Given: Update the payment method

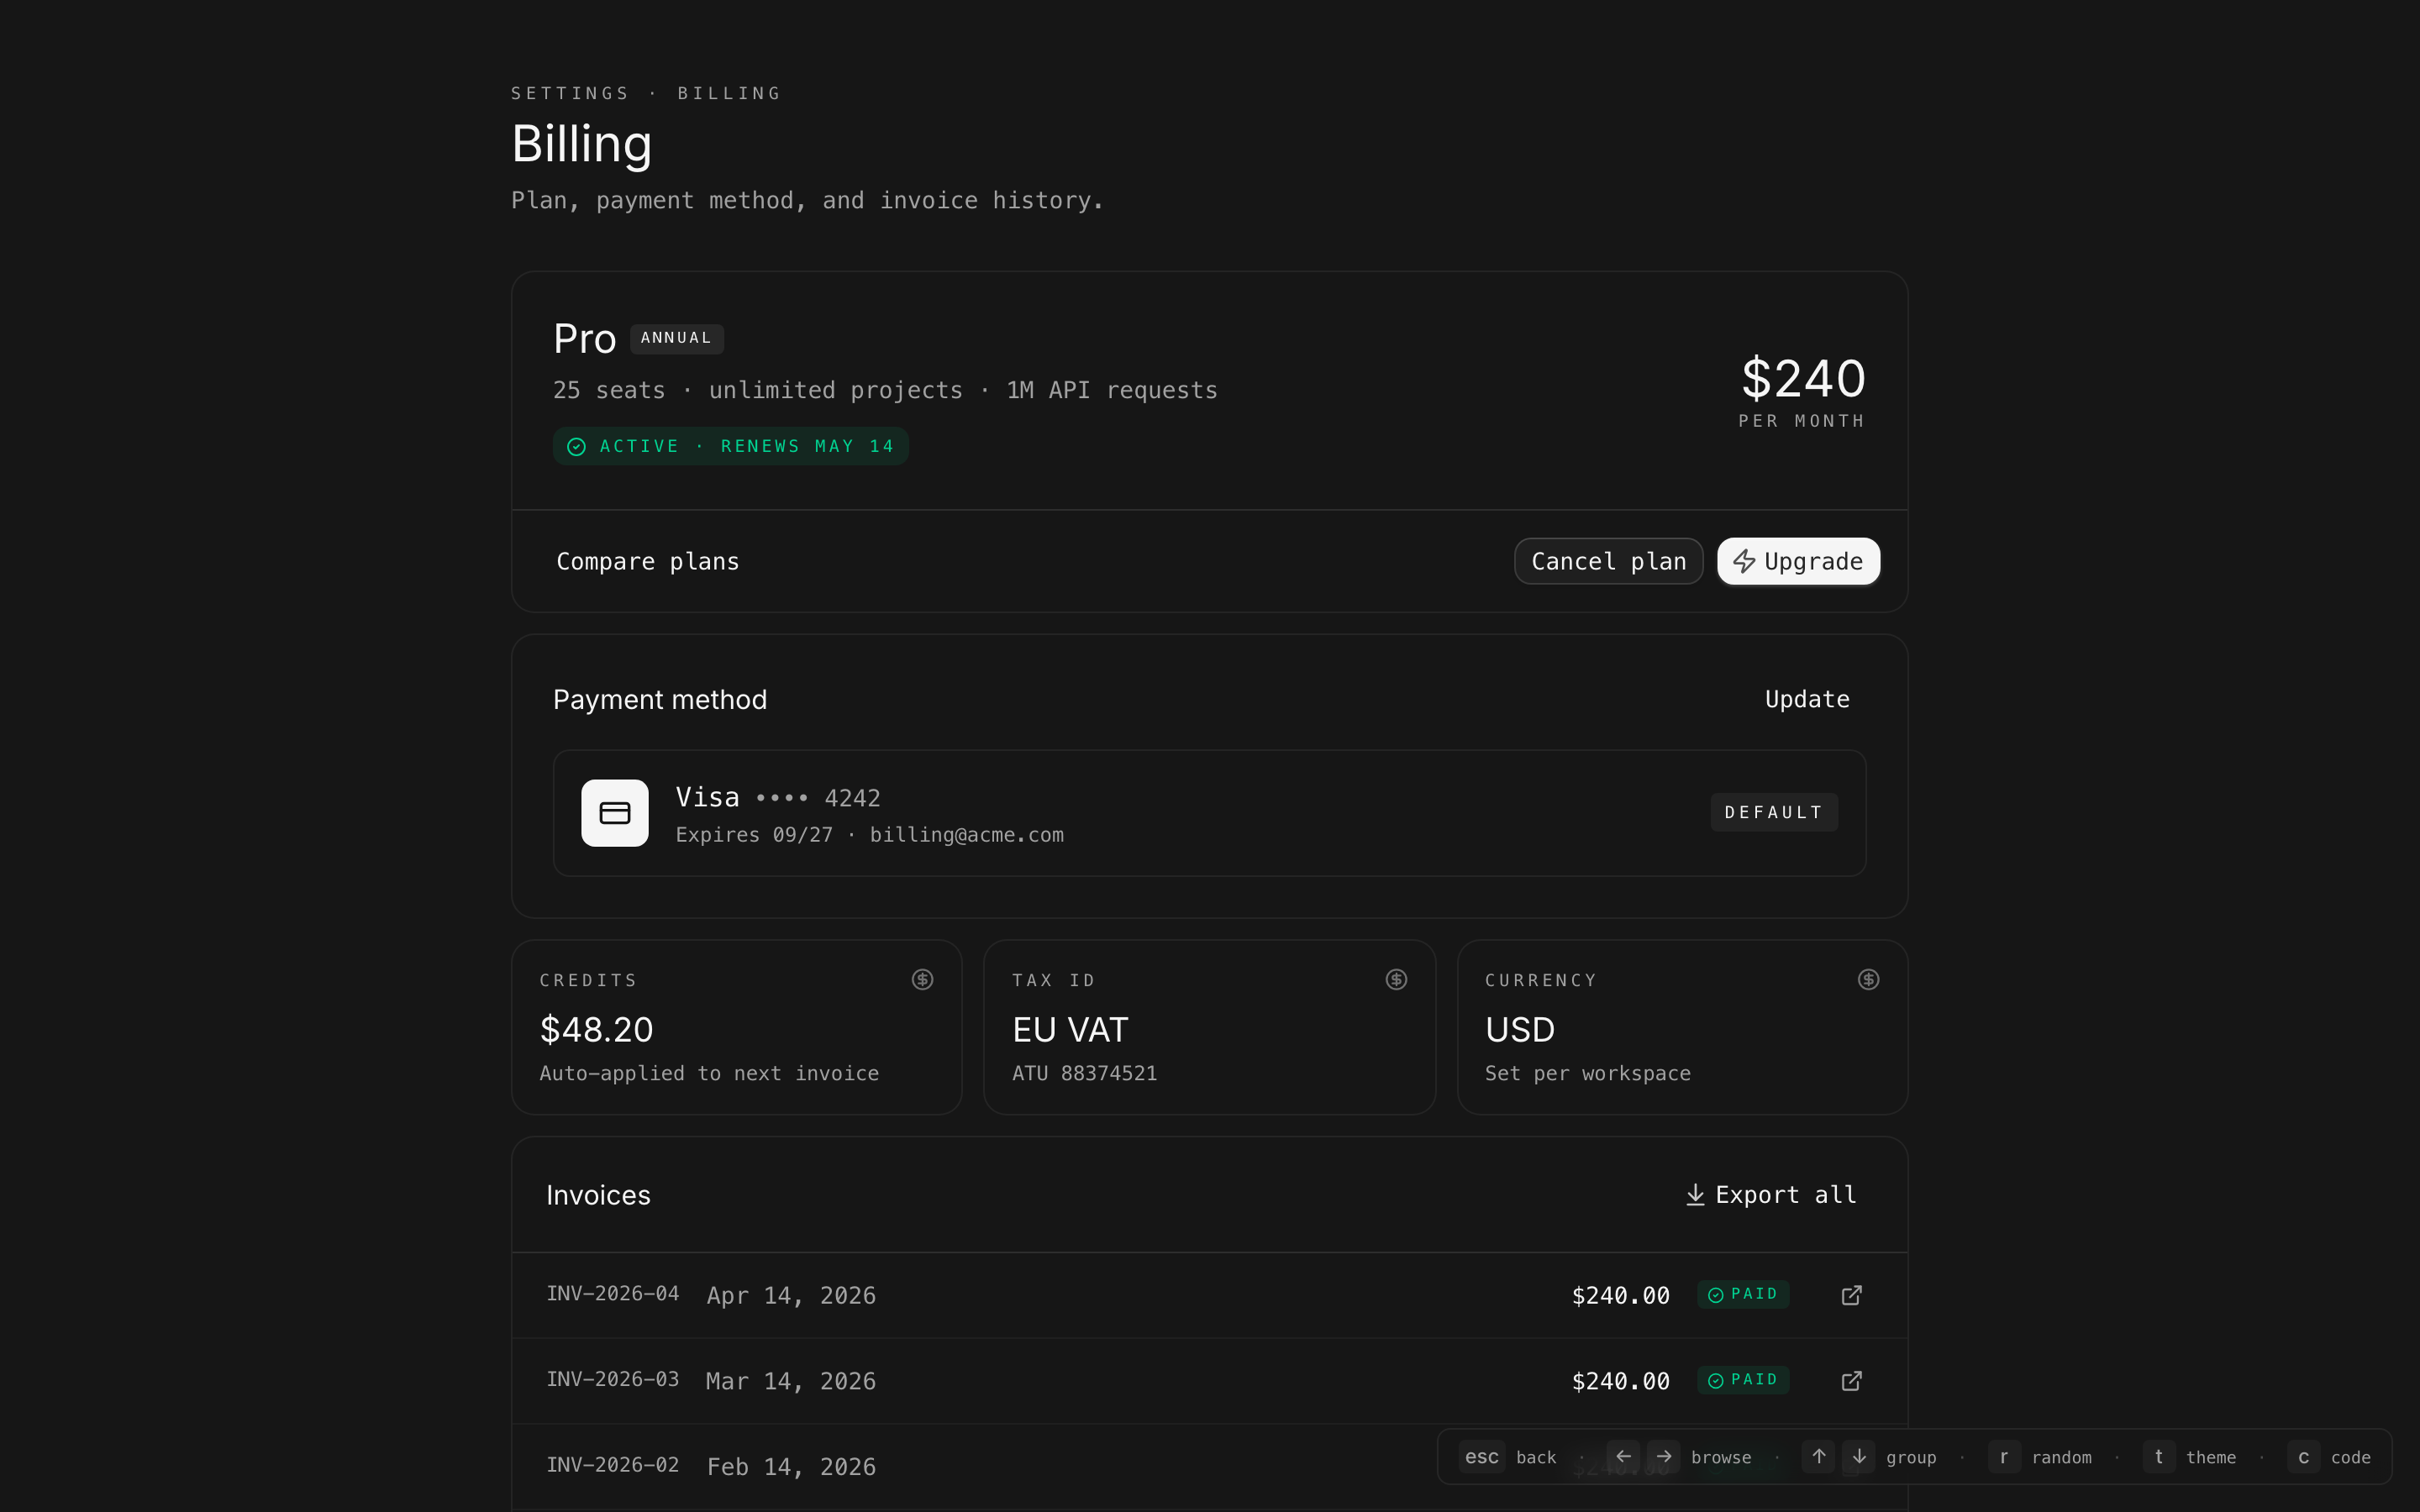Looking at the screenshot, I should tap(1807, 700).
